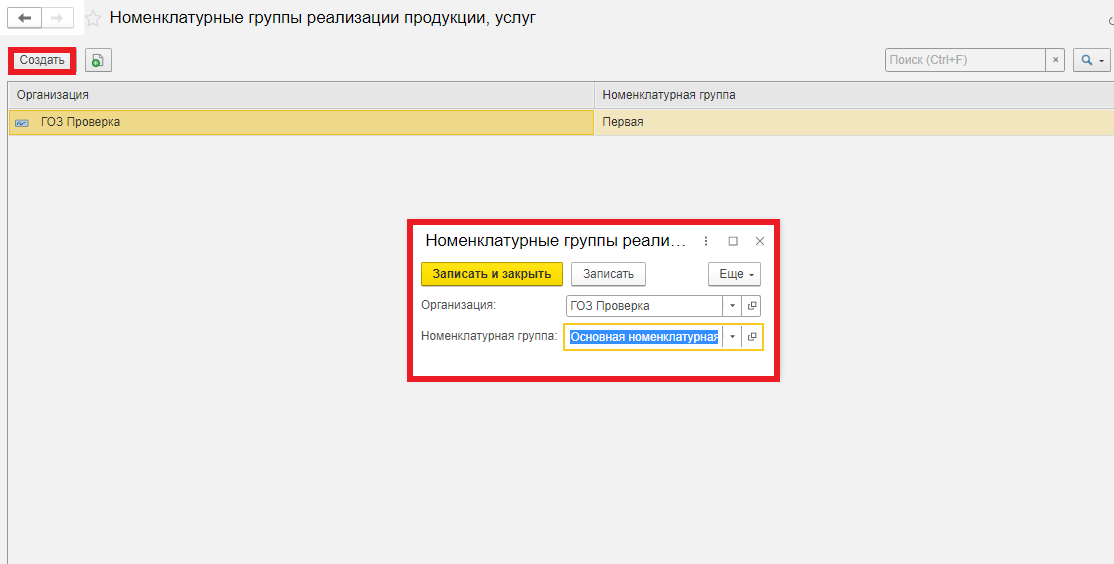Add page to favorites with star icon
The width and height of the screenshot is (1114, 564).
click(x=93, y=18)
